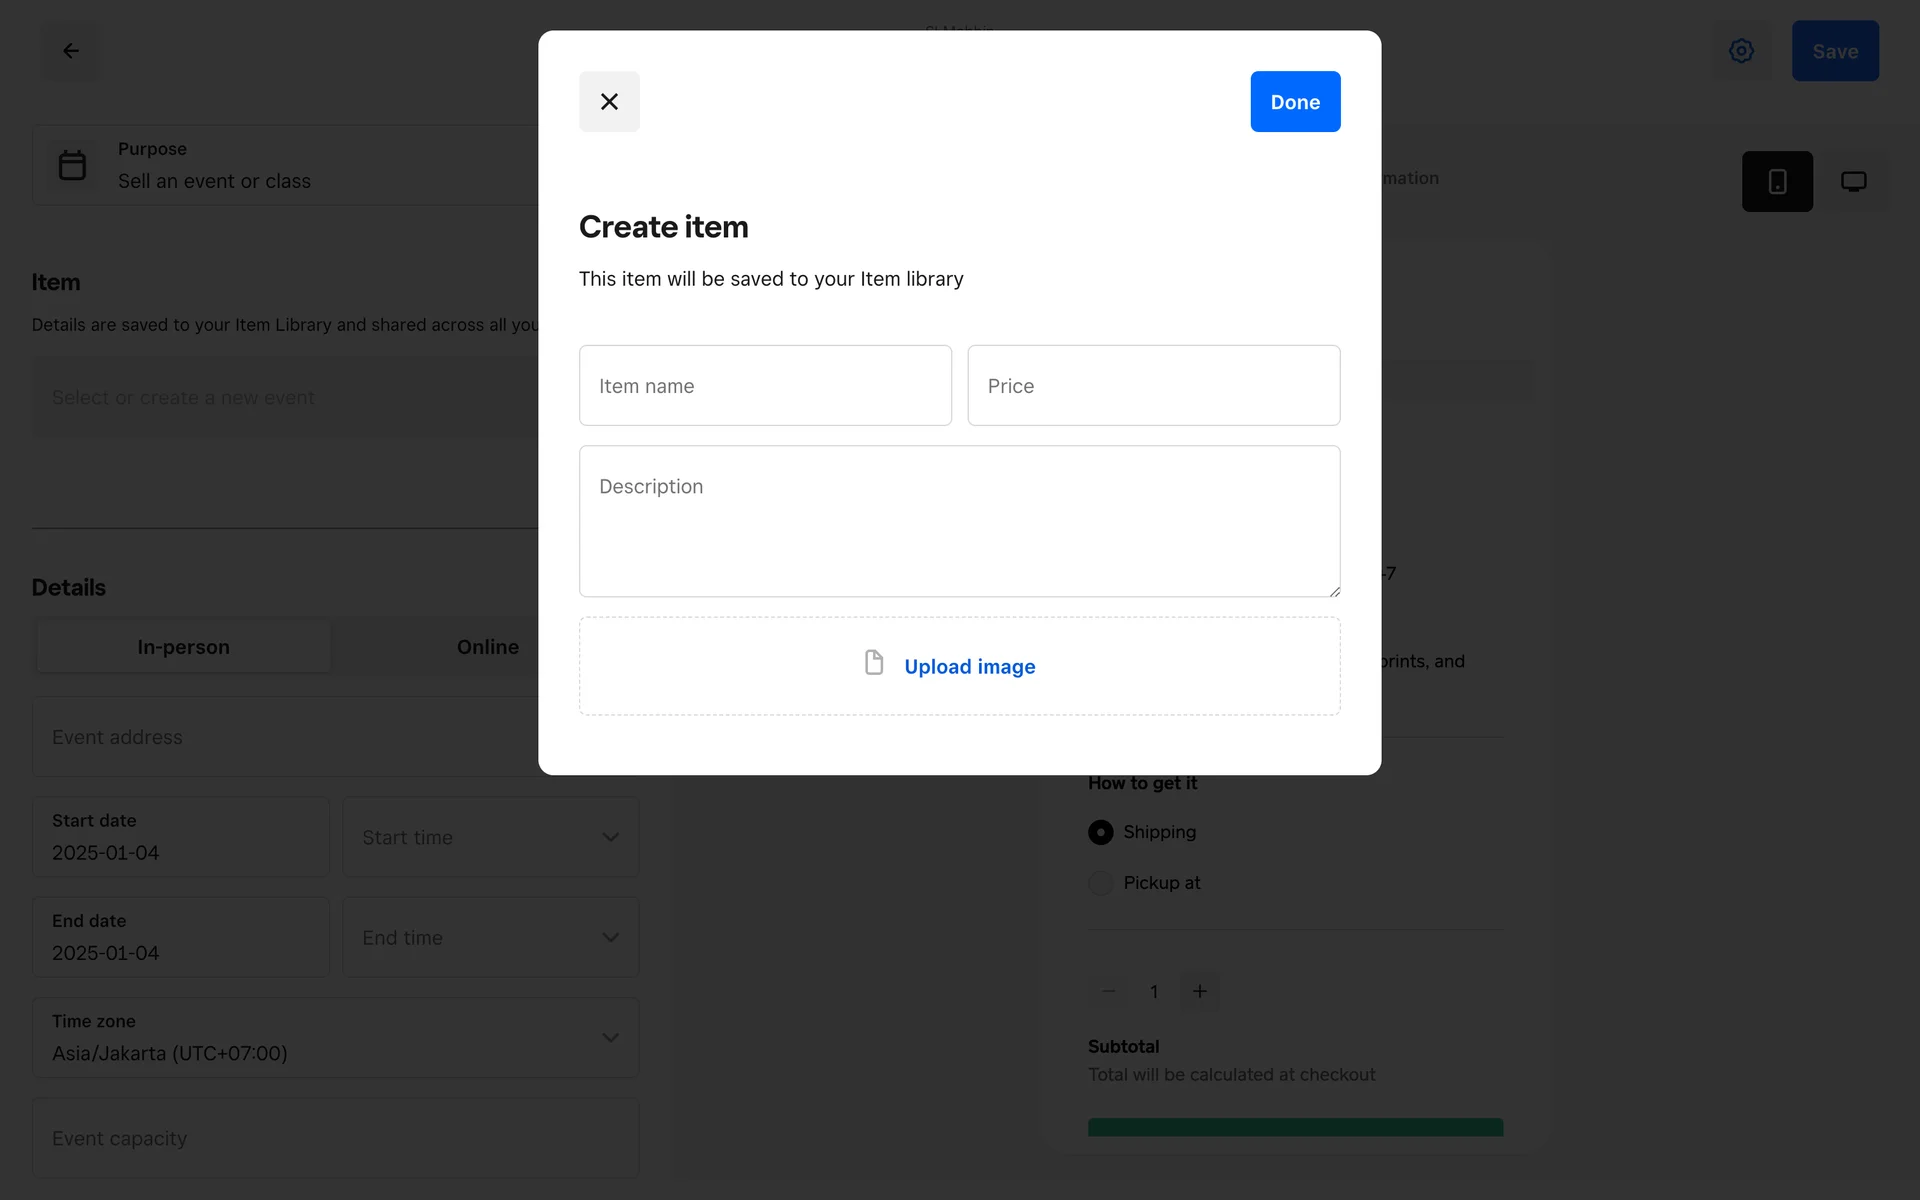Select the Shipping radio option
1920x1200 pixels.
point(1100,832)
